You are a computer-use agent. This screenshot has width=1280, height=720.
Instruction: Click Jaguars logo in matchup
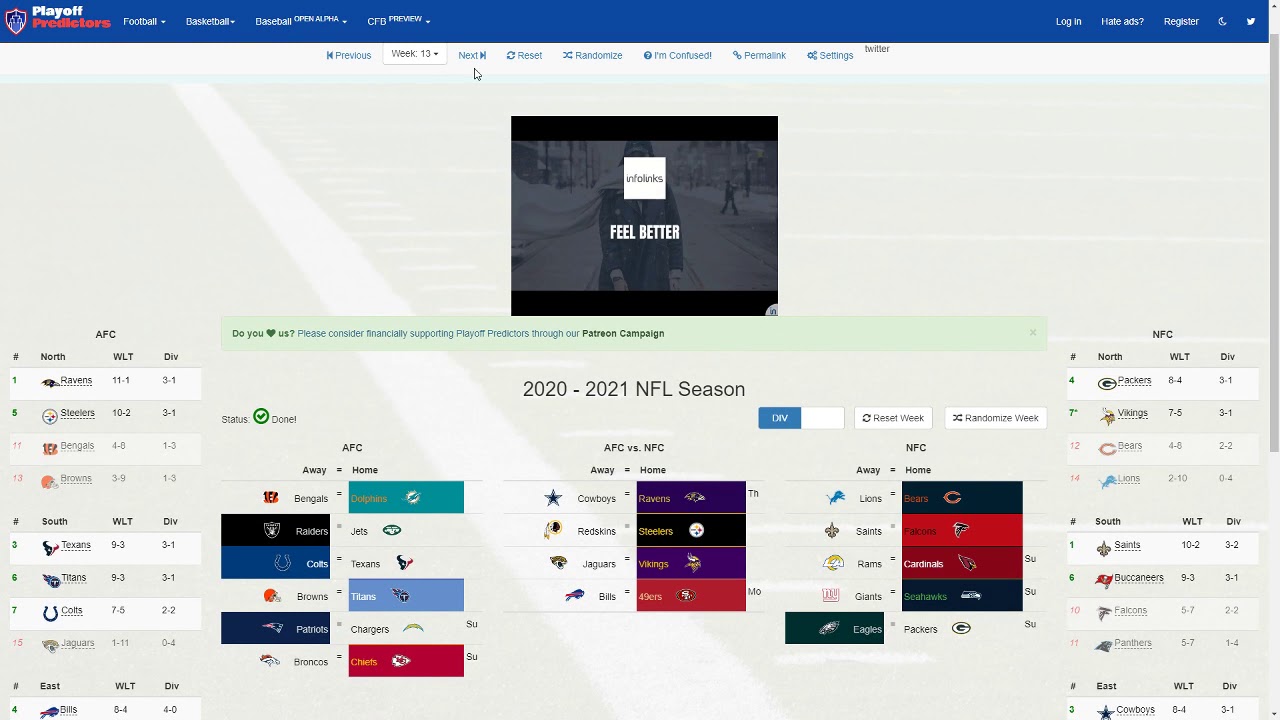[x=559, y=563]
